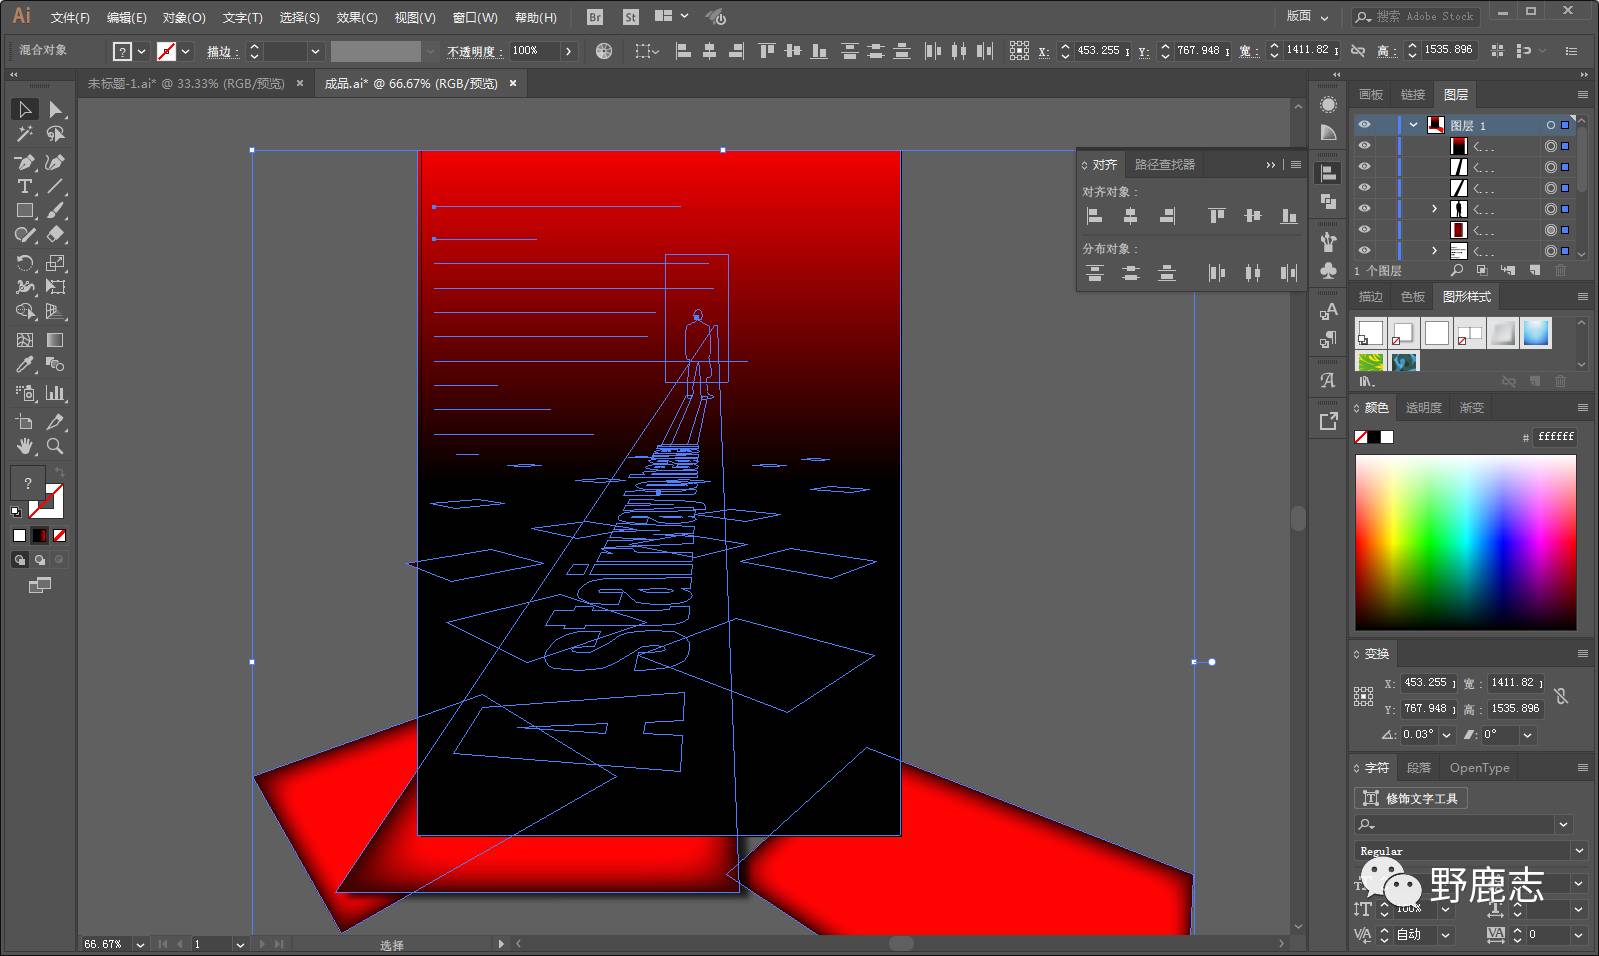Pick the Zoom tool in the toolbar
Screen dimensions: 1599x956
pyautogui.click(x=55, y=447)
